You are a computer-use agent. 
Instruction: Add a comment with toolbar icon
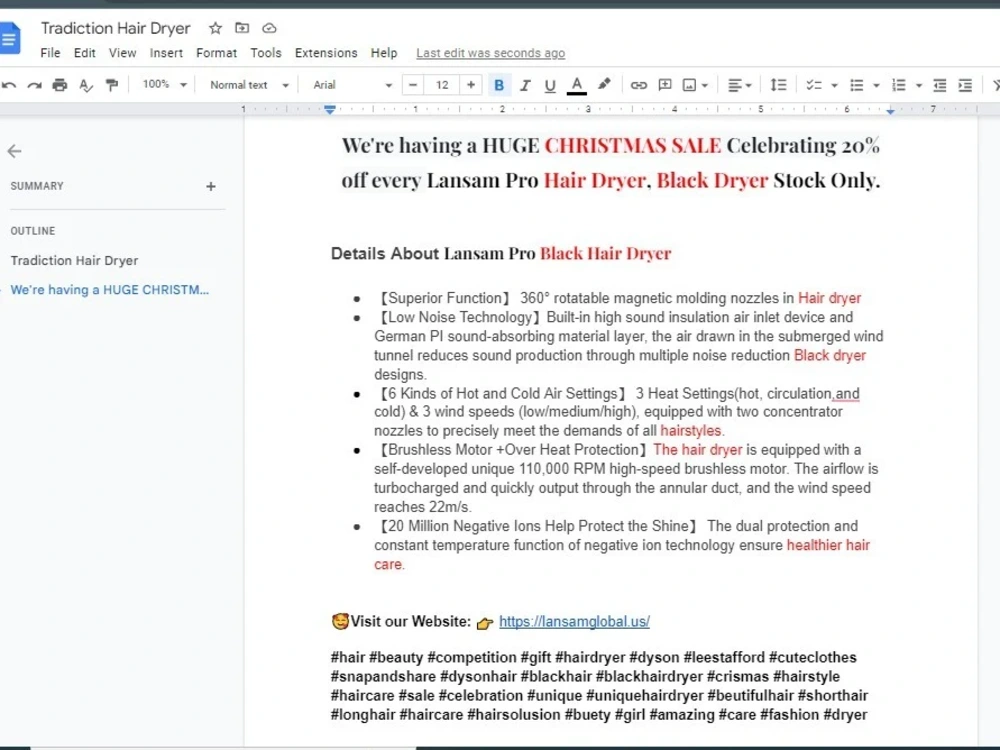tap(665, 85)
